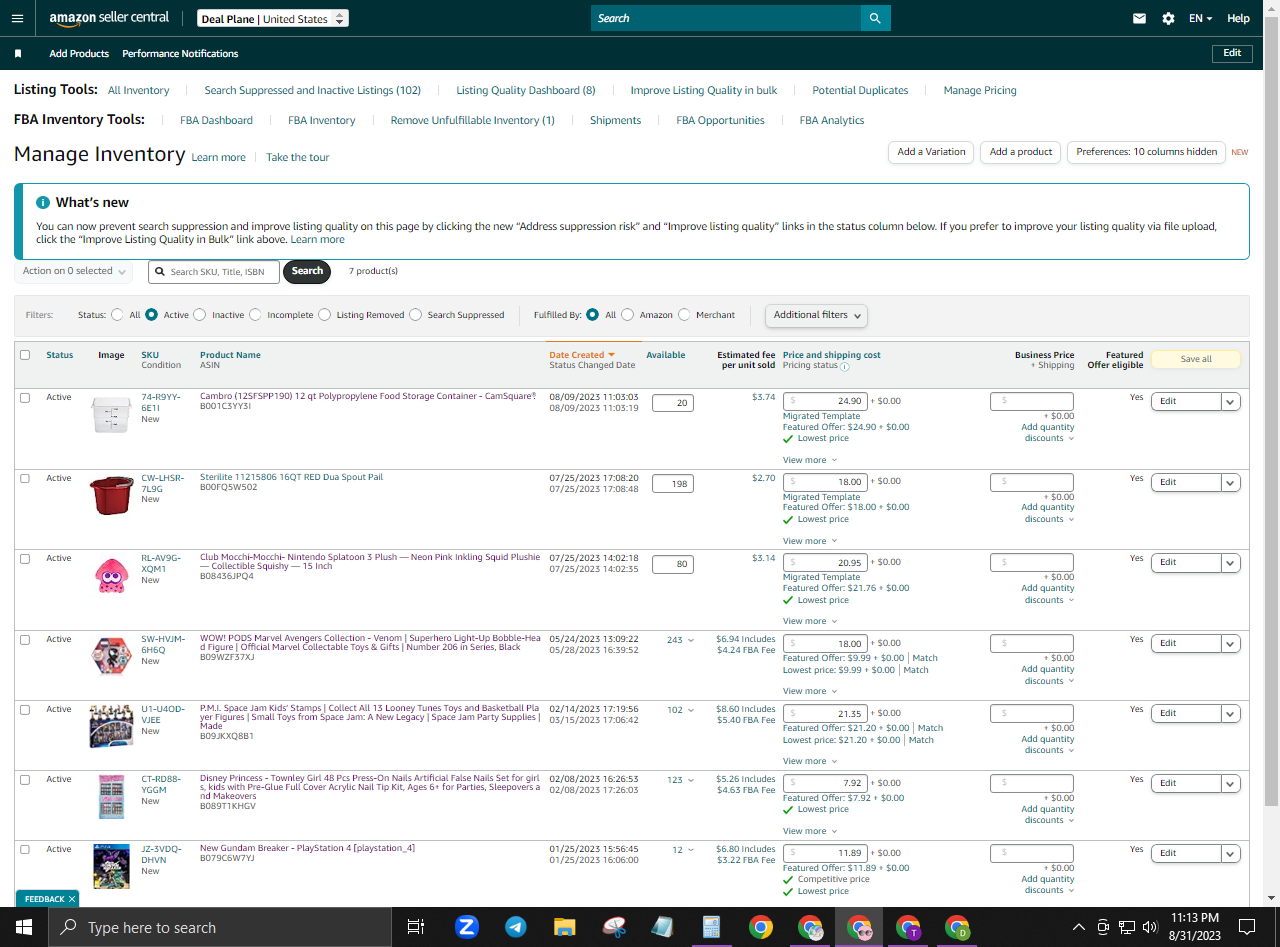
Task: Check the box for SKU 74-R9YY-6E1I row
Action: (25, 398)
